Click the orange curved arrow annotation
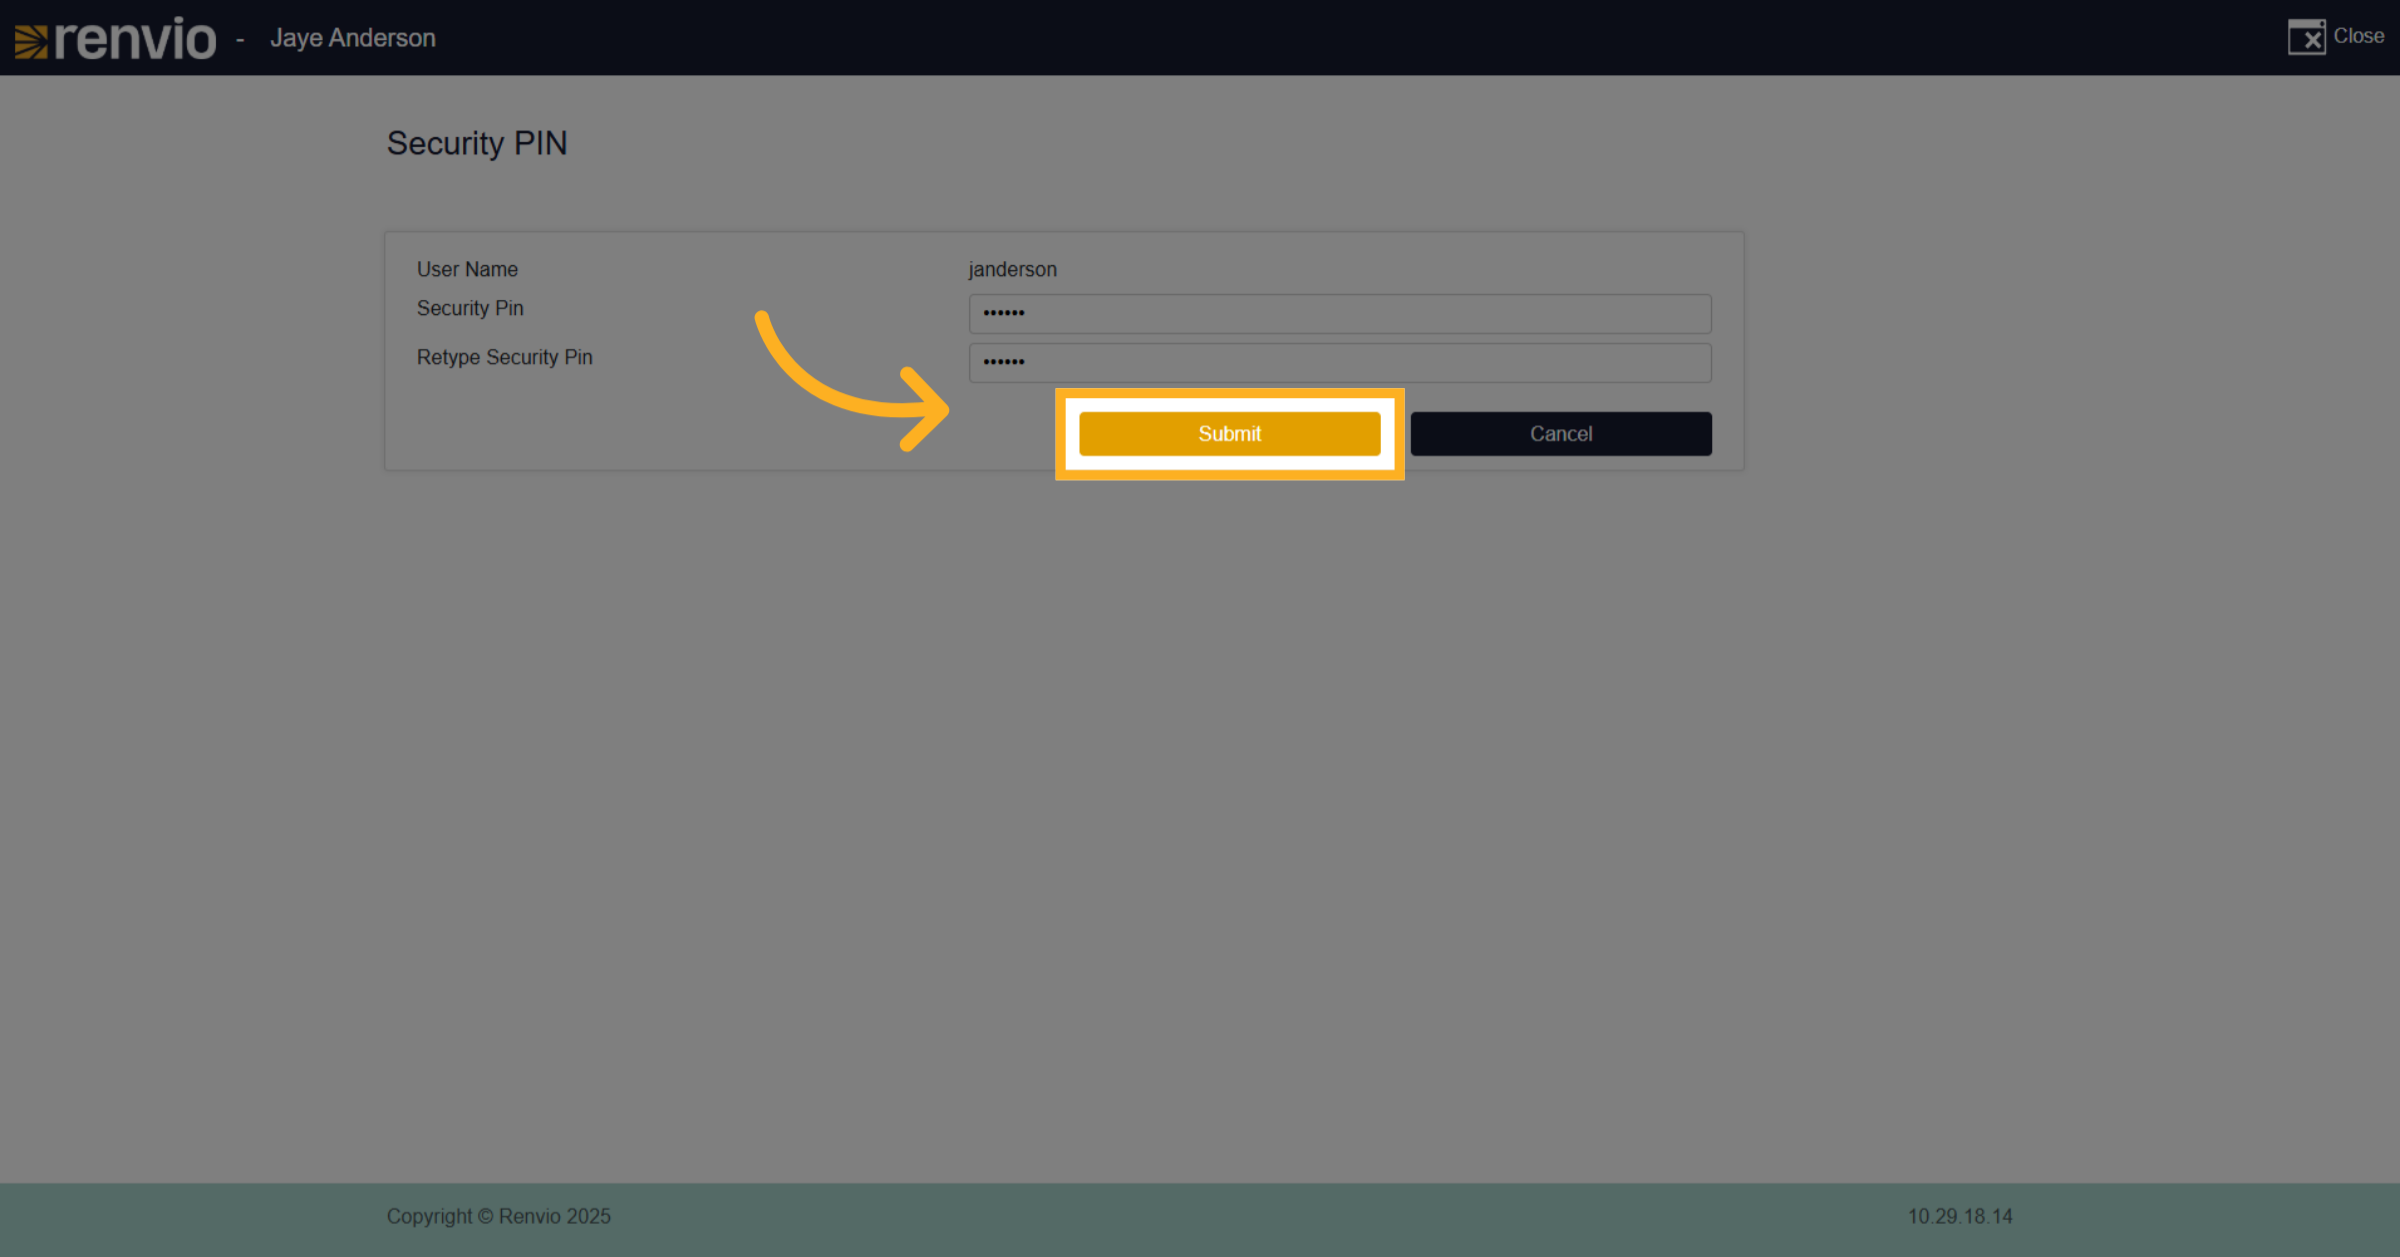The image size is (2400, 1257). point(851,382)
